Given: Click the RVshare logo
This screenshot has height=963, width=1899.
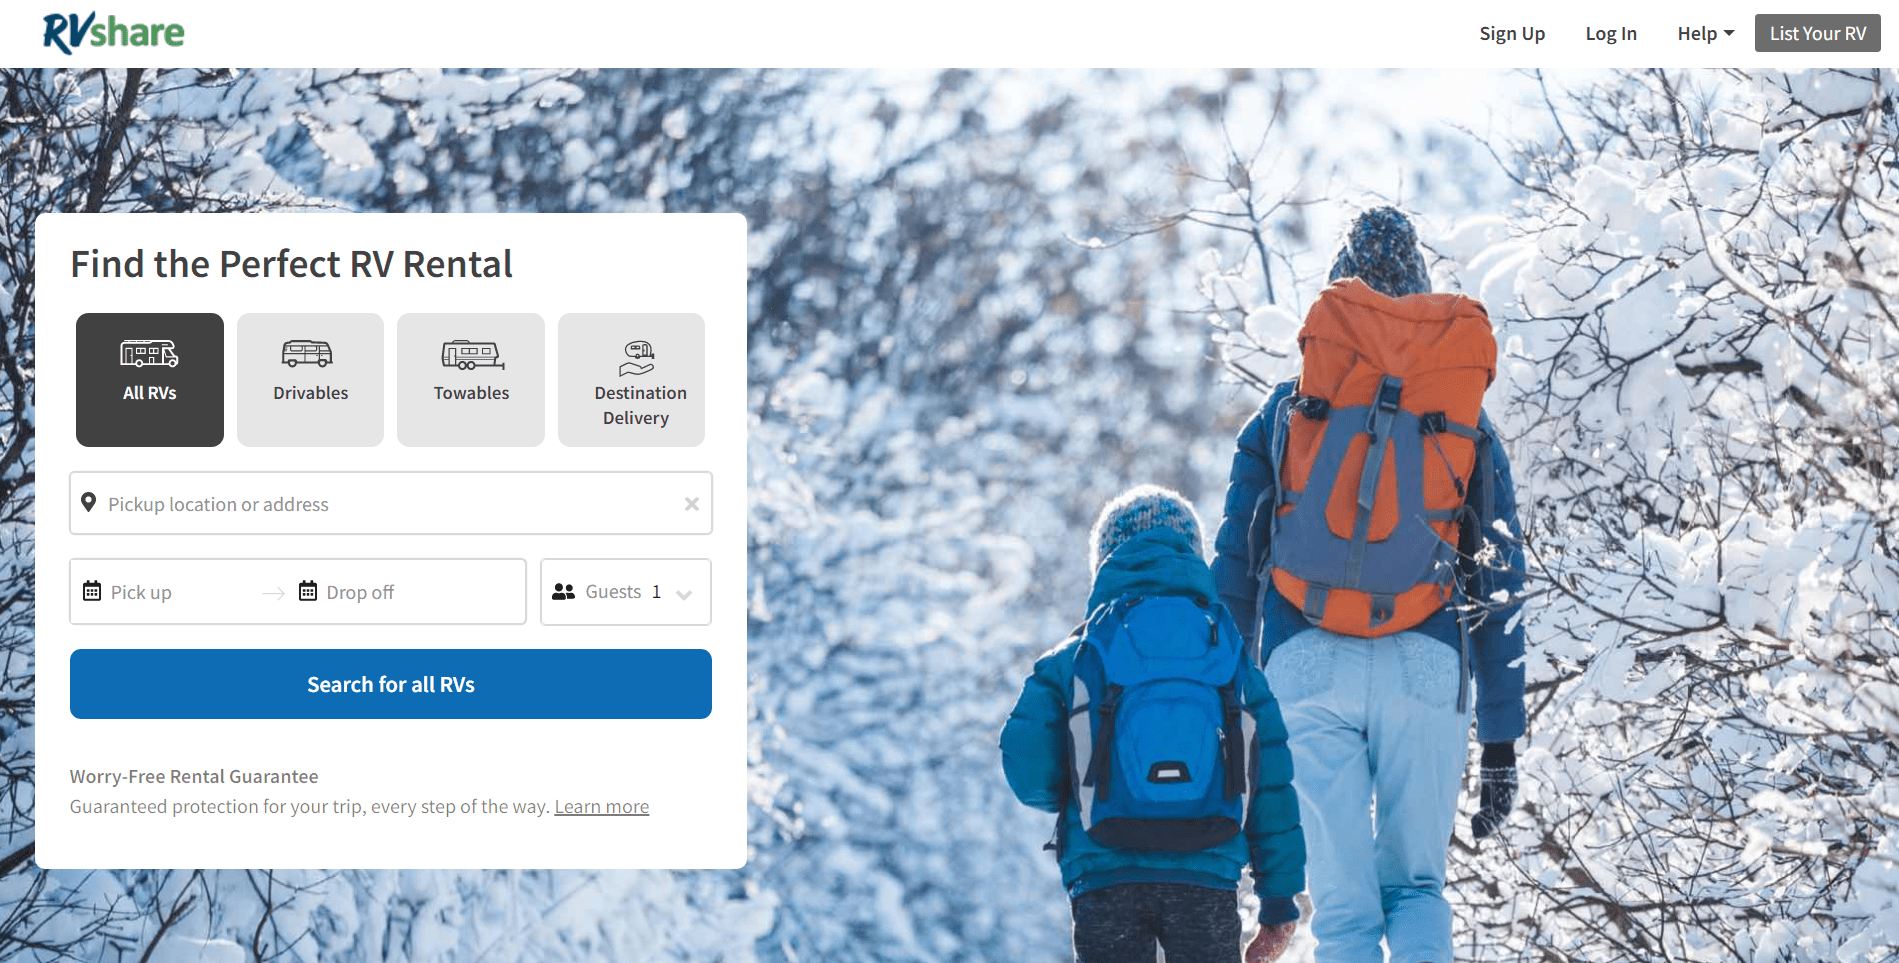Looking at the screenshot, I should tap(113, 33).
